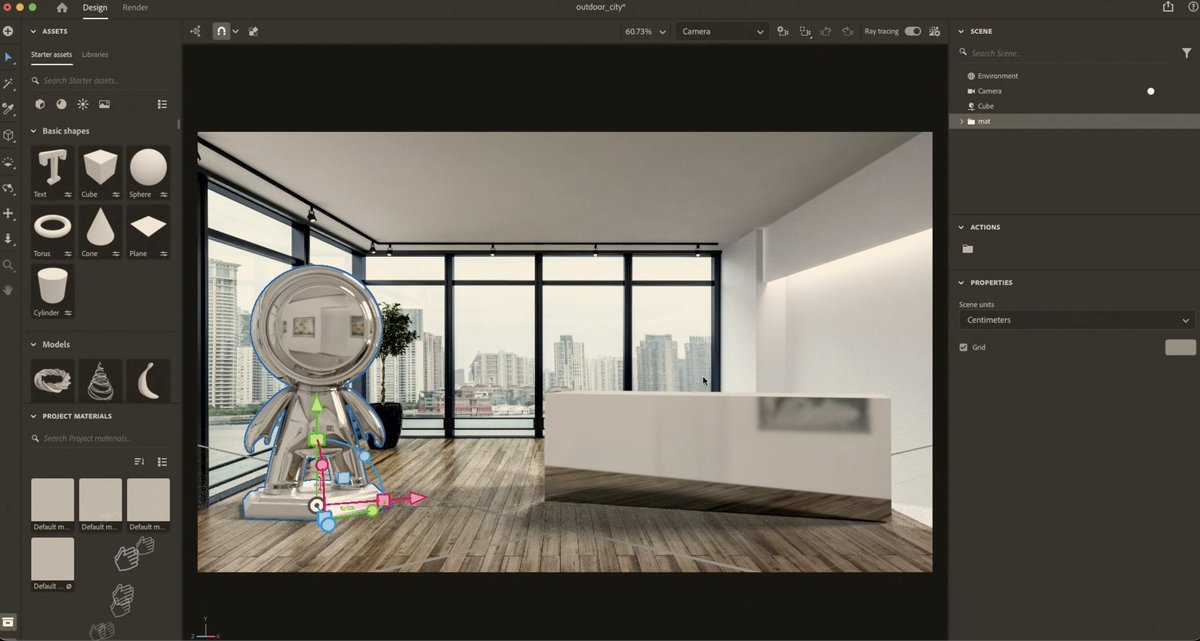Click the Add and import content plus icon
This screenshot has height=641, width=1200.
8,31
